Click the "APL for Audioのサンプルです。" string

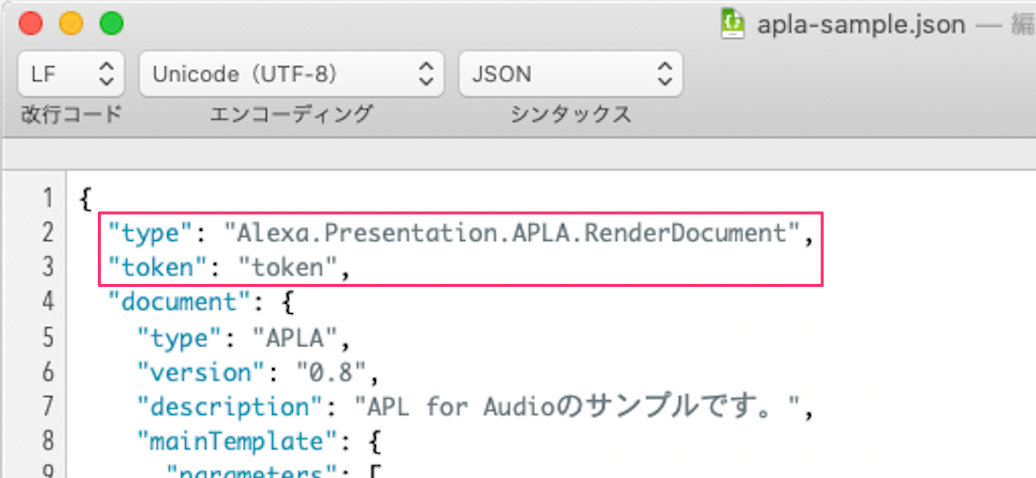pos(577,407)
